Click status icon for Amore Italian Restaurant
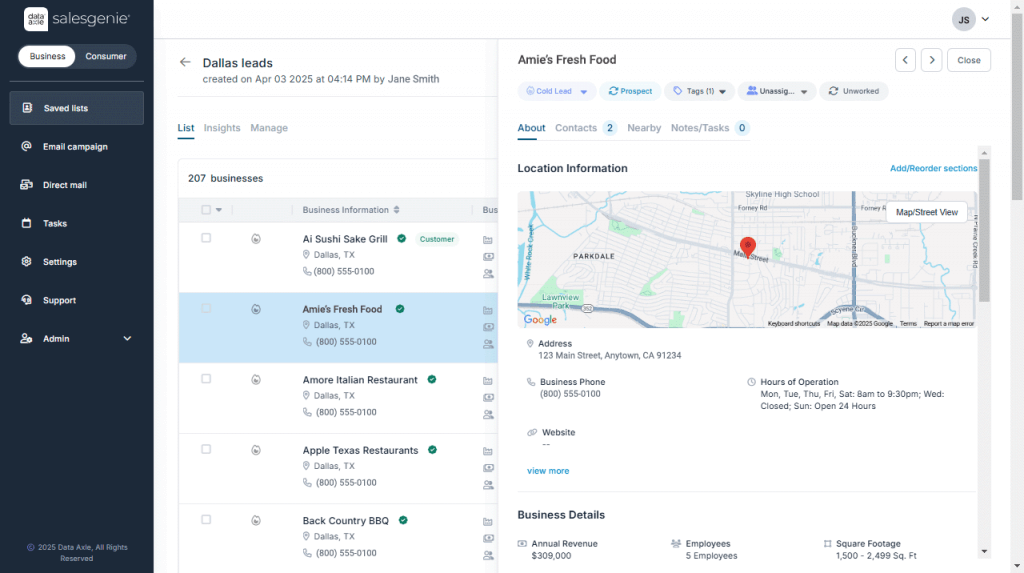 [256, 380]
